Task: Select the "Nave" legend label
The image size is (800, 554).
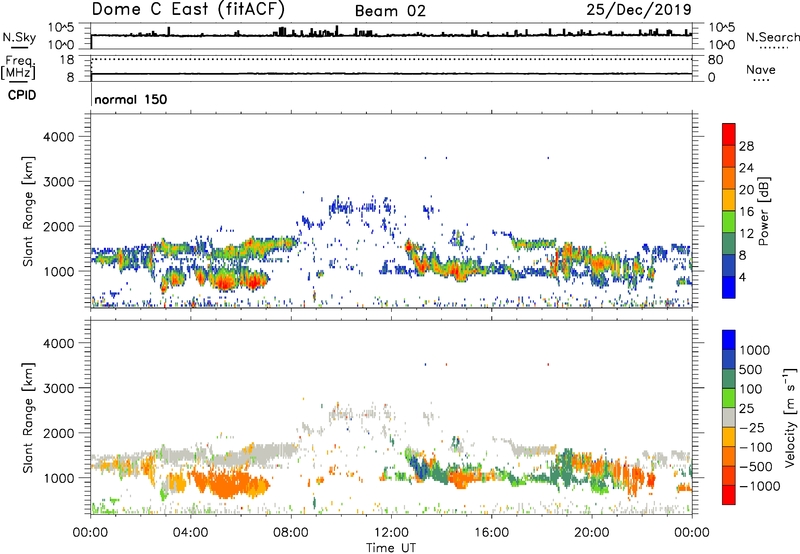Action: pyautogui.click(x=760, y=69)
